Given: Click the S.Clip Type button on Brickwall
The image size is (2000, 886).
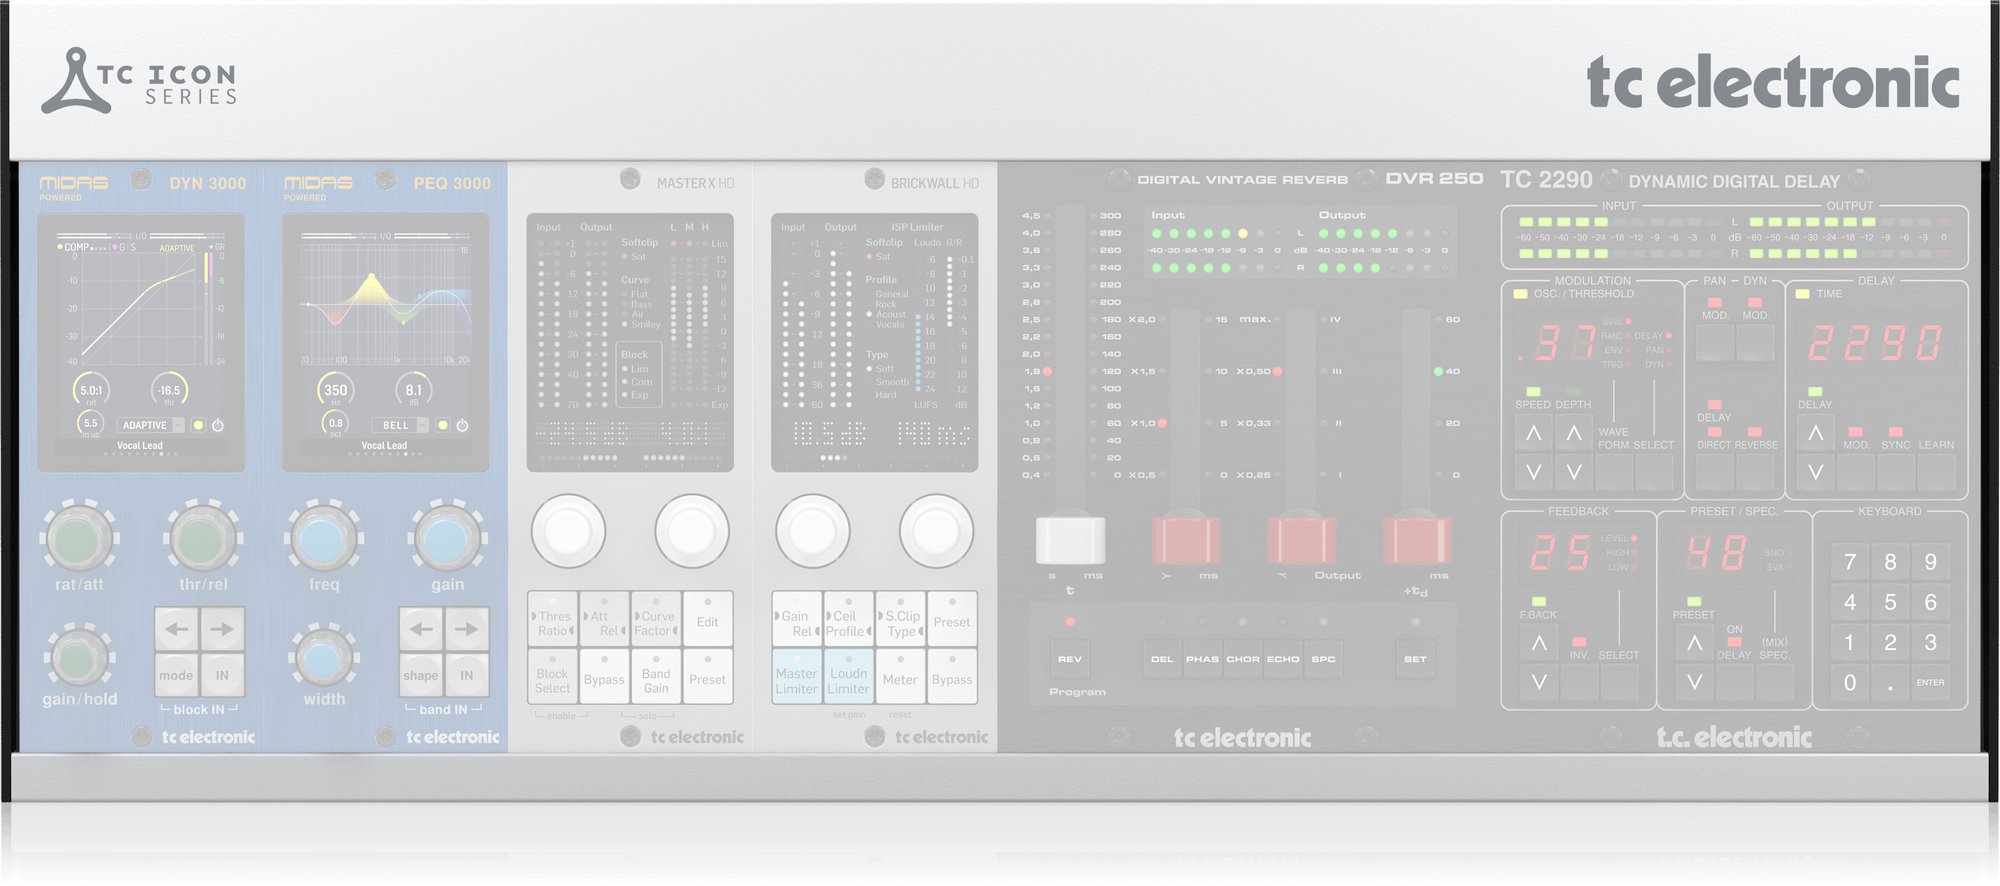Looking at the screenshot, I should [x=900, y=618].
